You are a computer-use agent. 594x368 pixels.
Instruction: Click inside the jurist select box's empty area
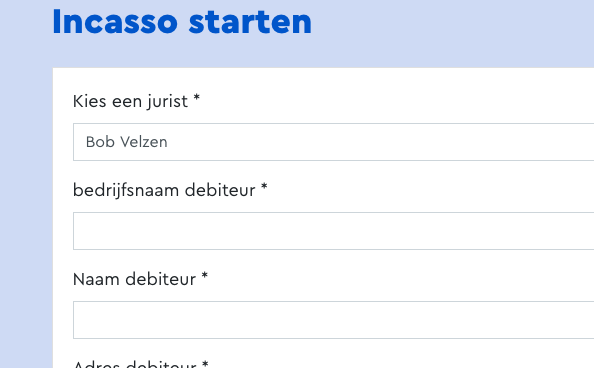379,142
